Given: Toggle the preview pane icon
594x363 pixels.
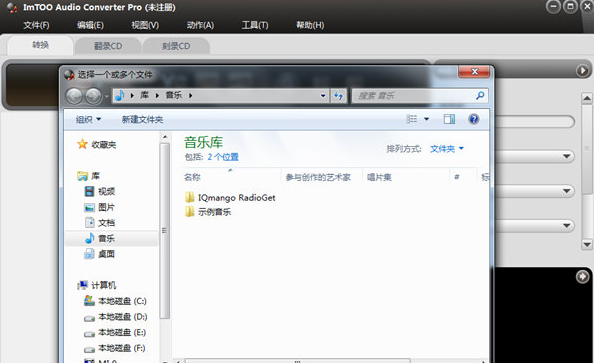Looking at the screenshot, I should pyautogui.click(x=449, y=119).
